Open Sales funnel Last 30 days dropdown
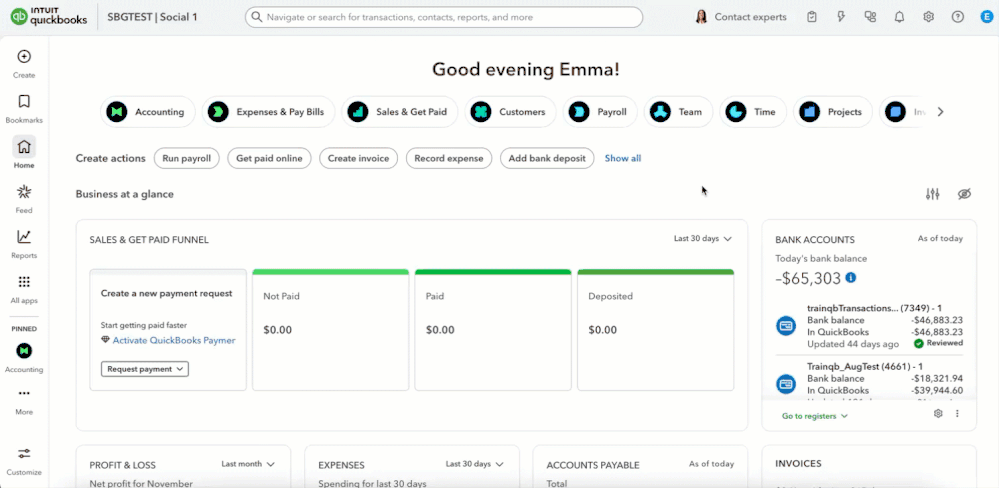Image resolution: width=999 pixels, height=488 pixels. click(703, 239)
